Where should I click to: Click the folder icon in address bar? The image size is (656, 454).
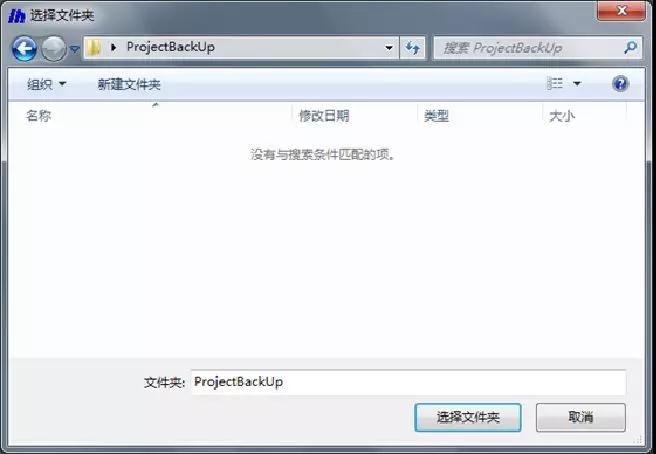coord(94,48)
